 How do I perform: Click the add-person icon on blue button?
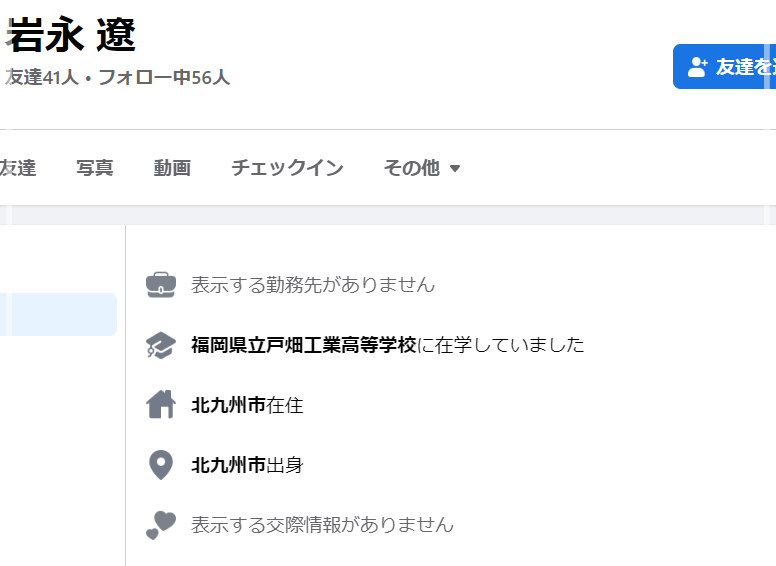[698, 67]
